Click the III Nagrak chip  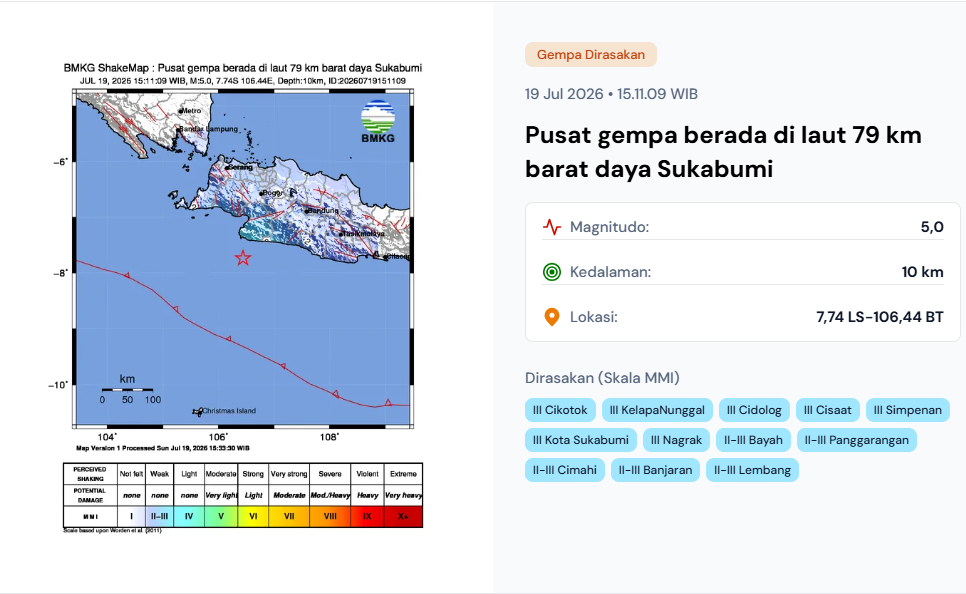pyautogui.click(x=676, y=440)
